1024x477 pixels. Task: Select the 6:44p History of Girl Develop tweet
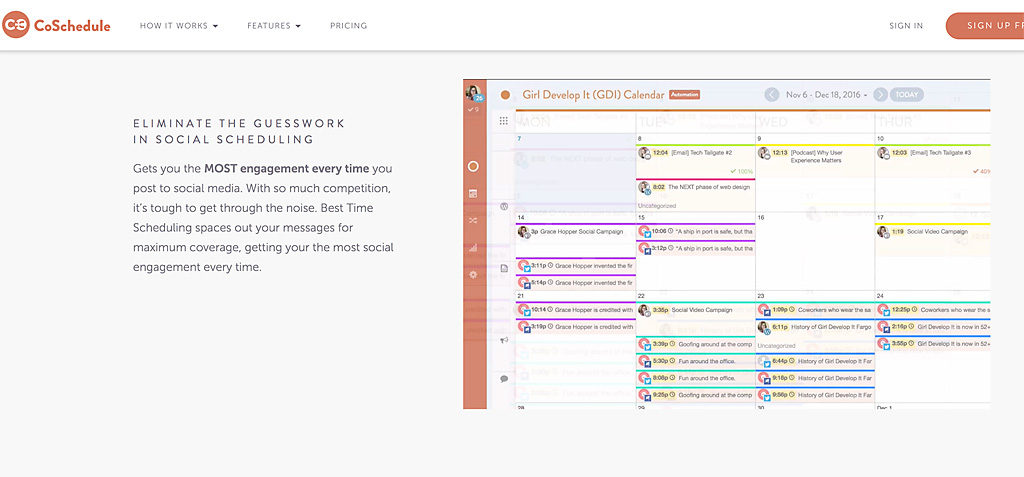coord(815,361)
